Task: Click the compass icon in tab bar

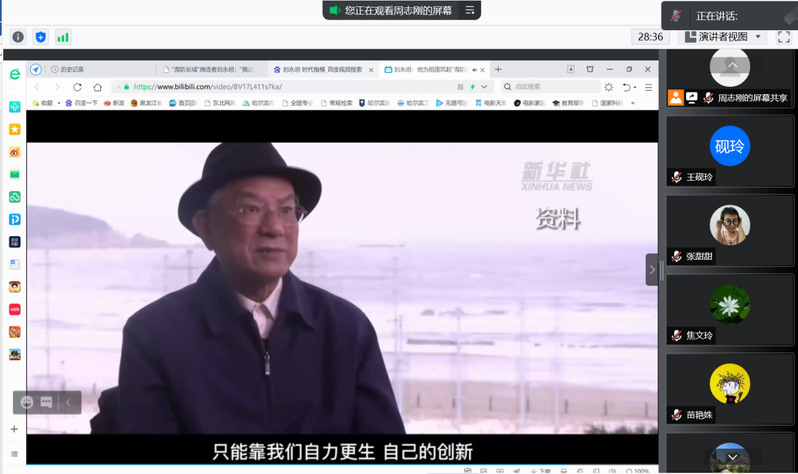Action: coord(36,70)
